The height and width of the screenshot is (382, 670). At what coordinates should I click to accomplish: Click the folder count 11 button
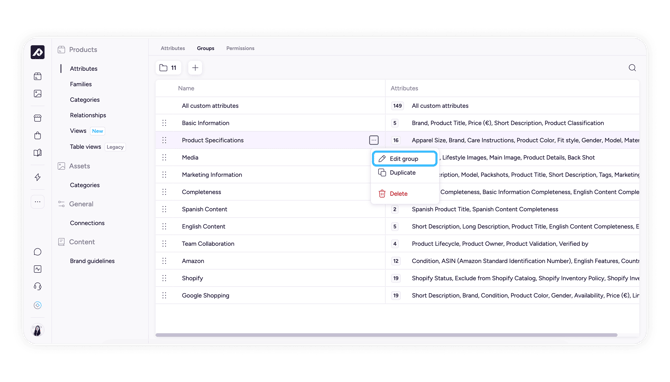tap(168, 68)
